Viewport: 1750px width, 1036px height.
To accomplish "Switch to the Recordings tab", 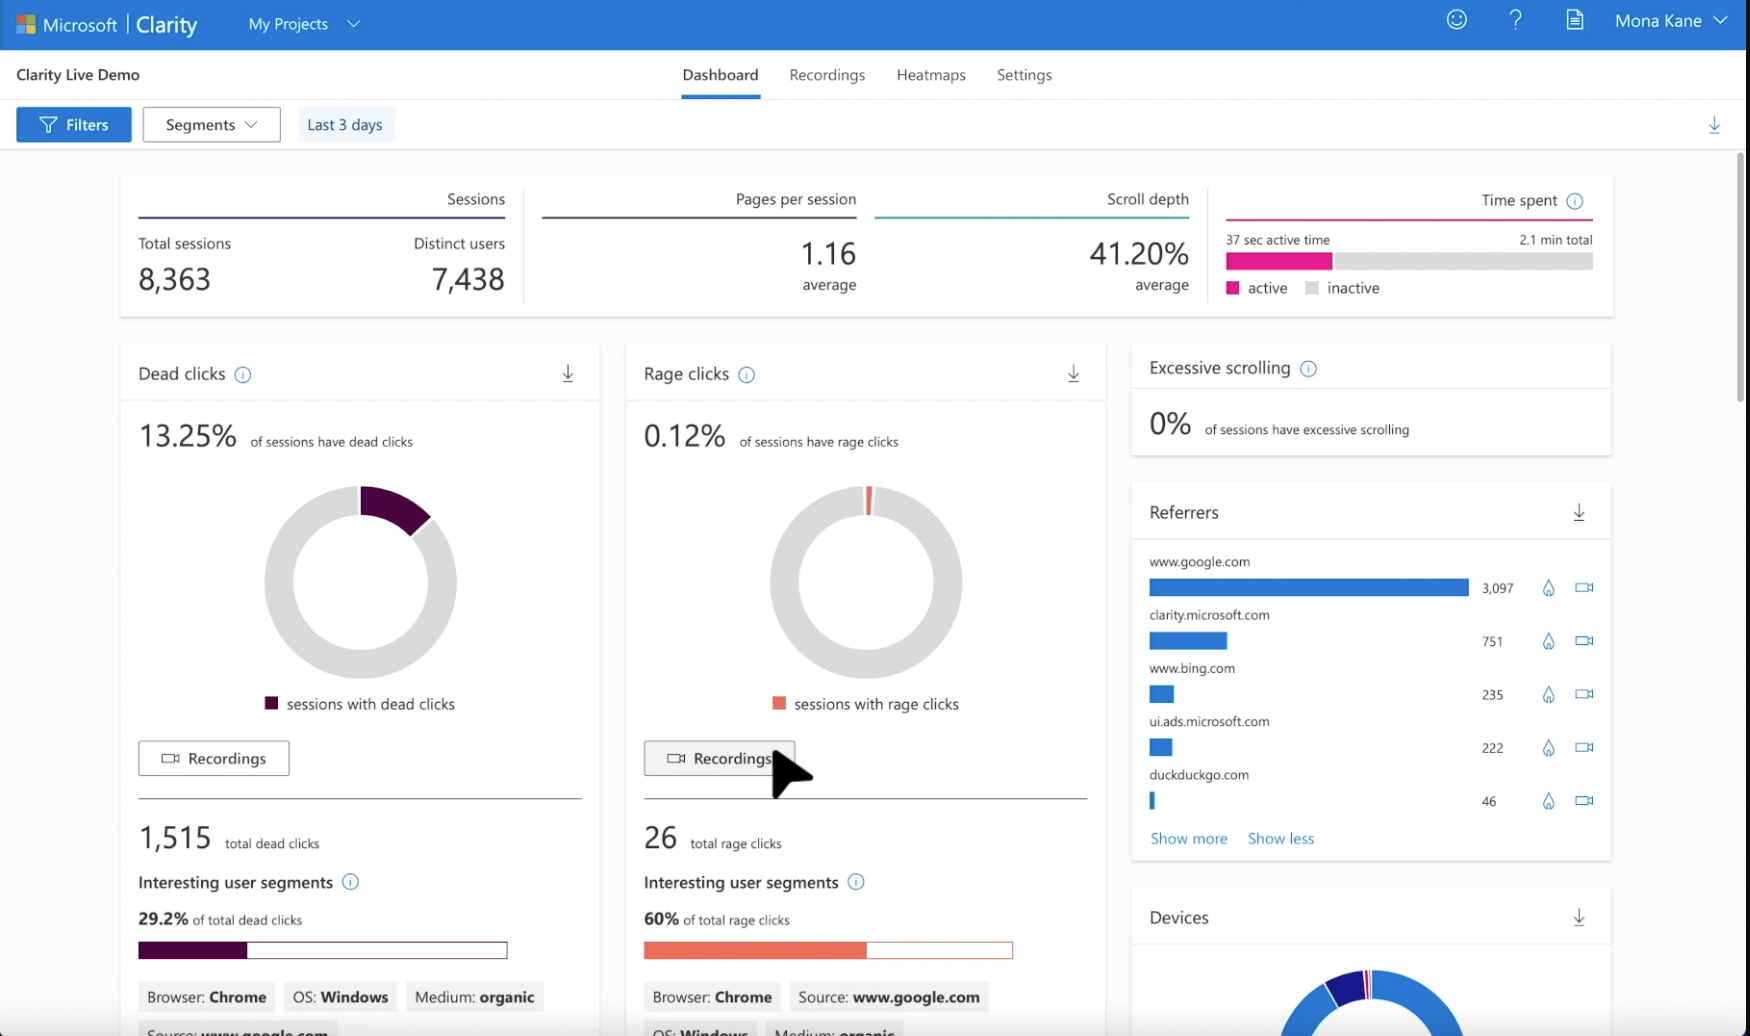I will pyautogui.click(x=827, y=74).
